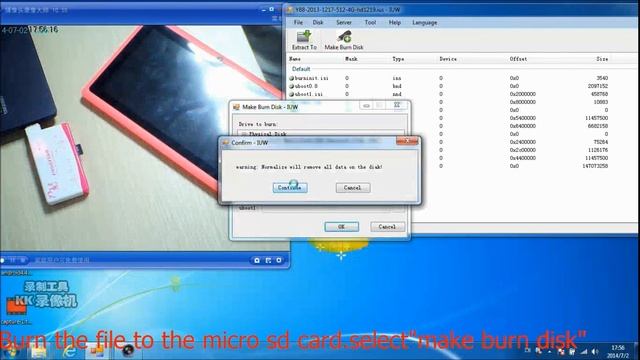Close the Confirm - IUW dialog
This screenshot has height=360, width=640.
407,141
